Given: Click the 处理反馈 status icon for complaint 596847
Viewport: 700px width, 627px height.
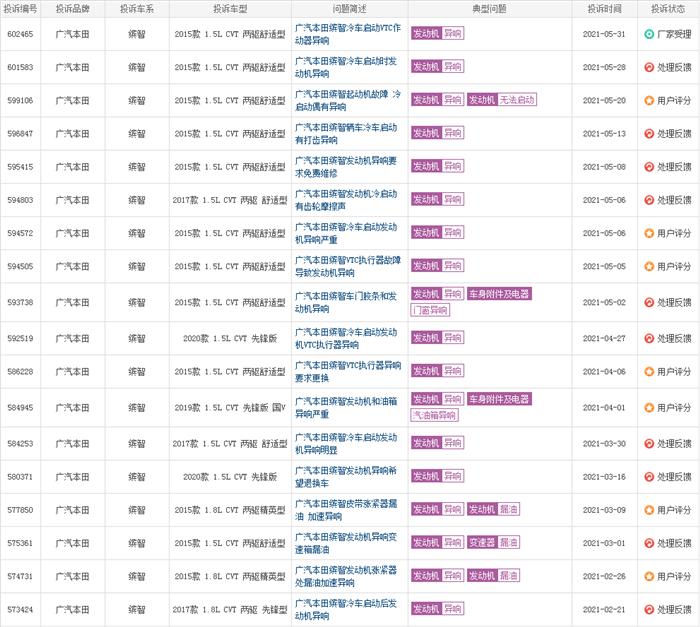Looking at the screenshot, I should tap(649, 134).
